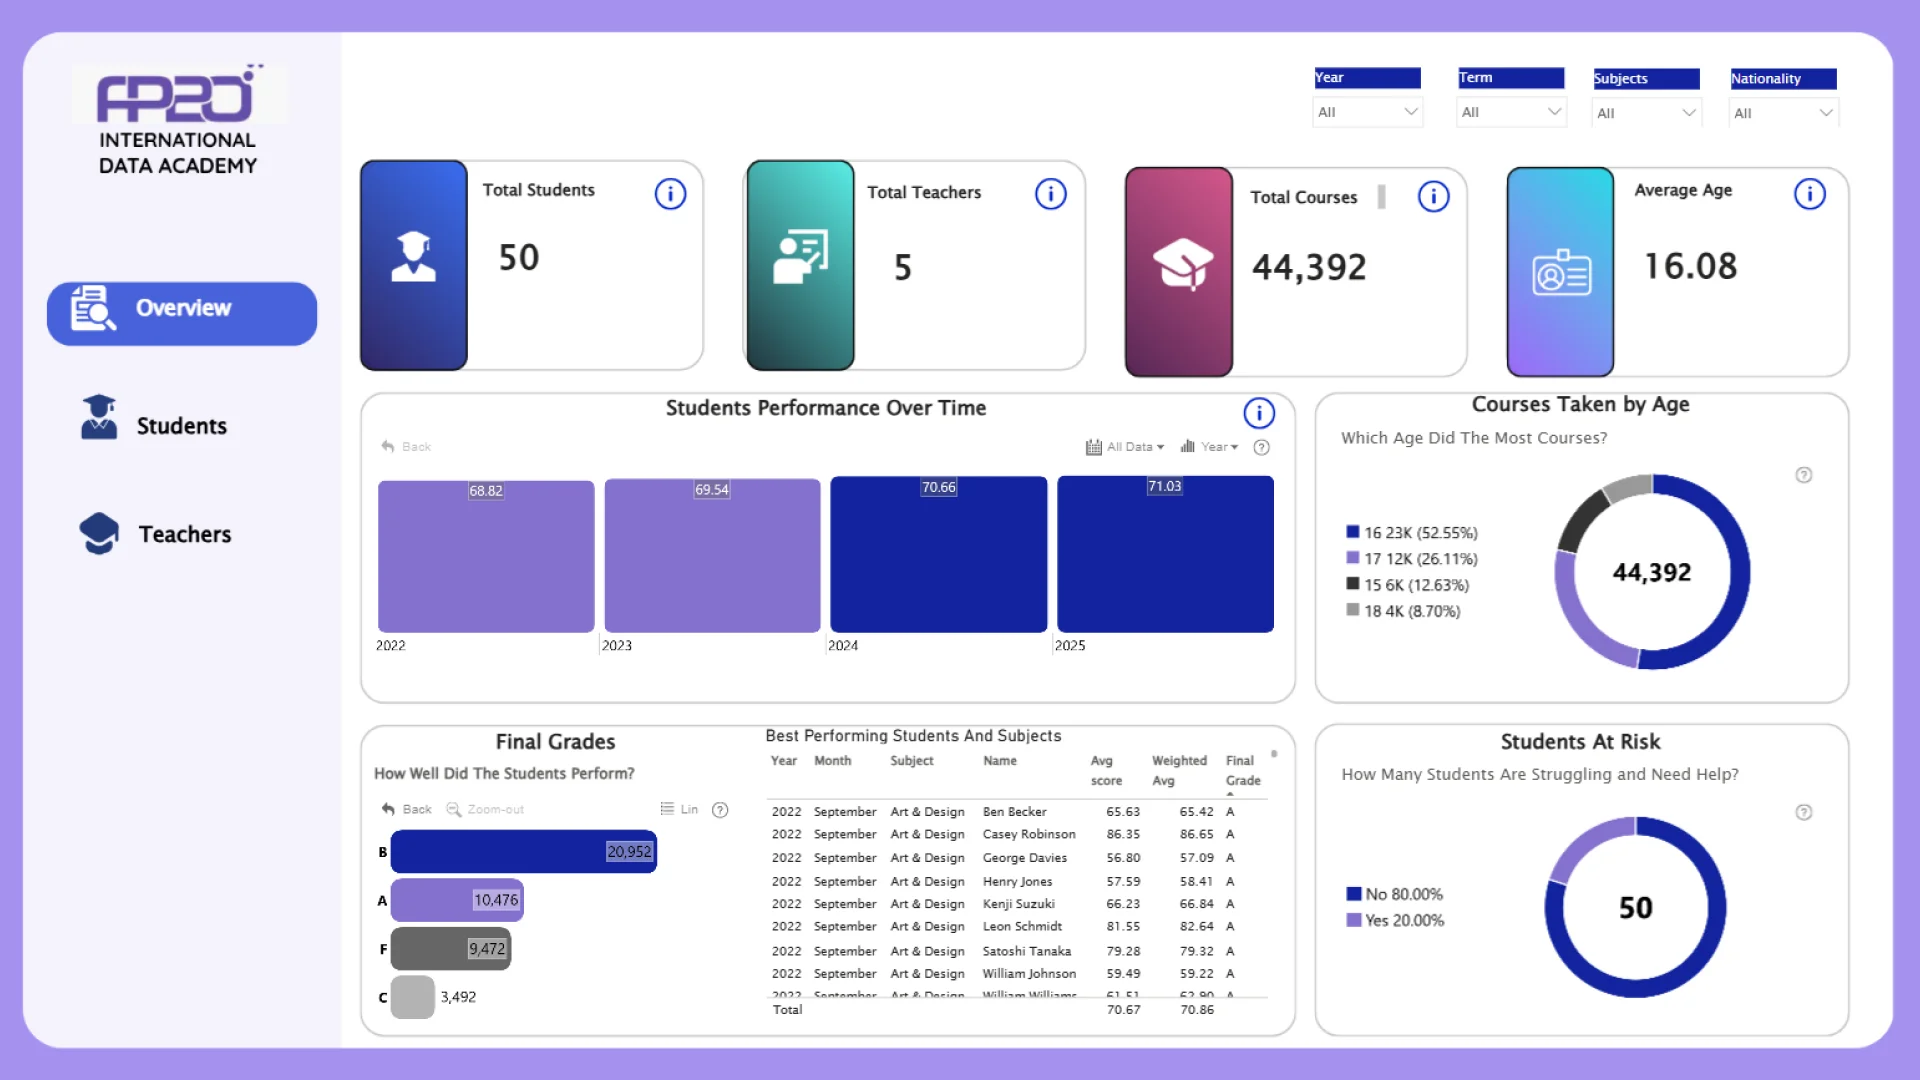Click the Total Teachers info icon
This screenshot has width=1920, height=1080.
point(1050,194)
